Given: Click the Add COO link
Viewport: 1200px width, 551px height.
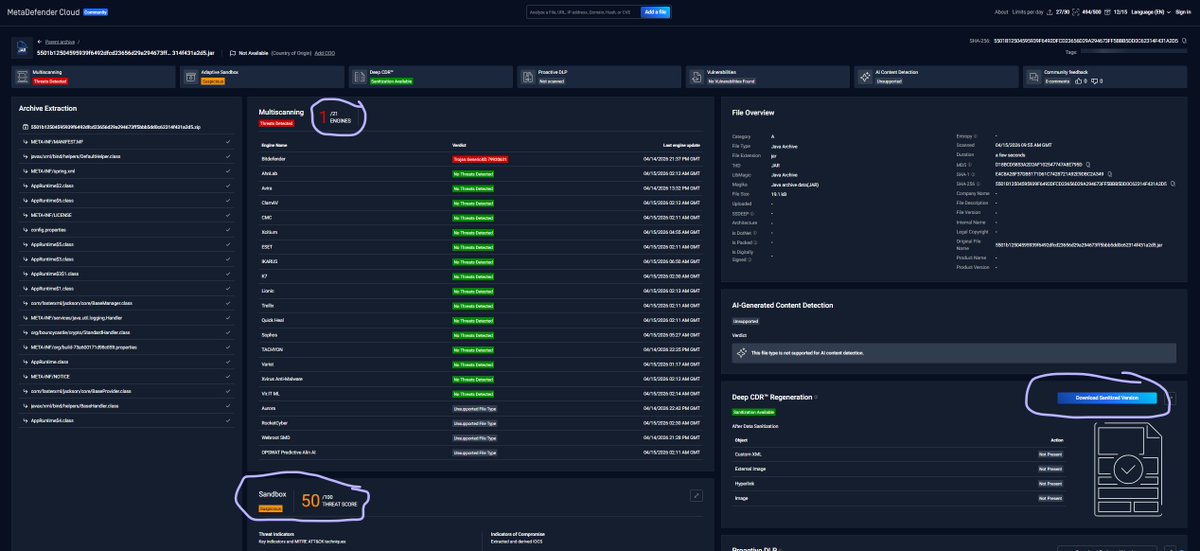Looking at the screenshot, I should [x=325, y=52].
